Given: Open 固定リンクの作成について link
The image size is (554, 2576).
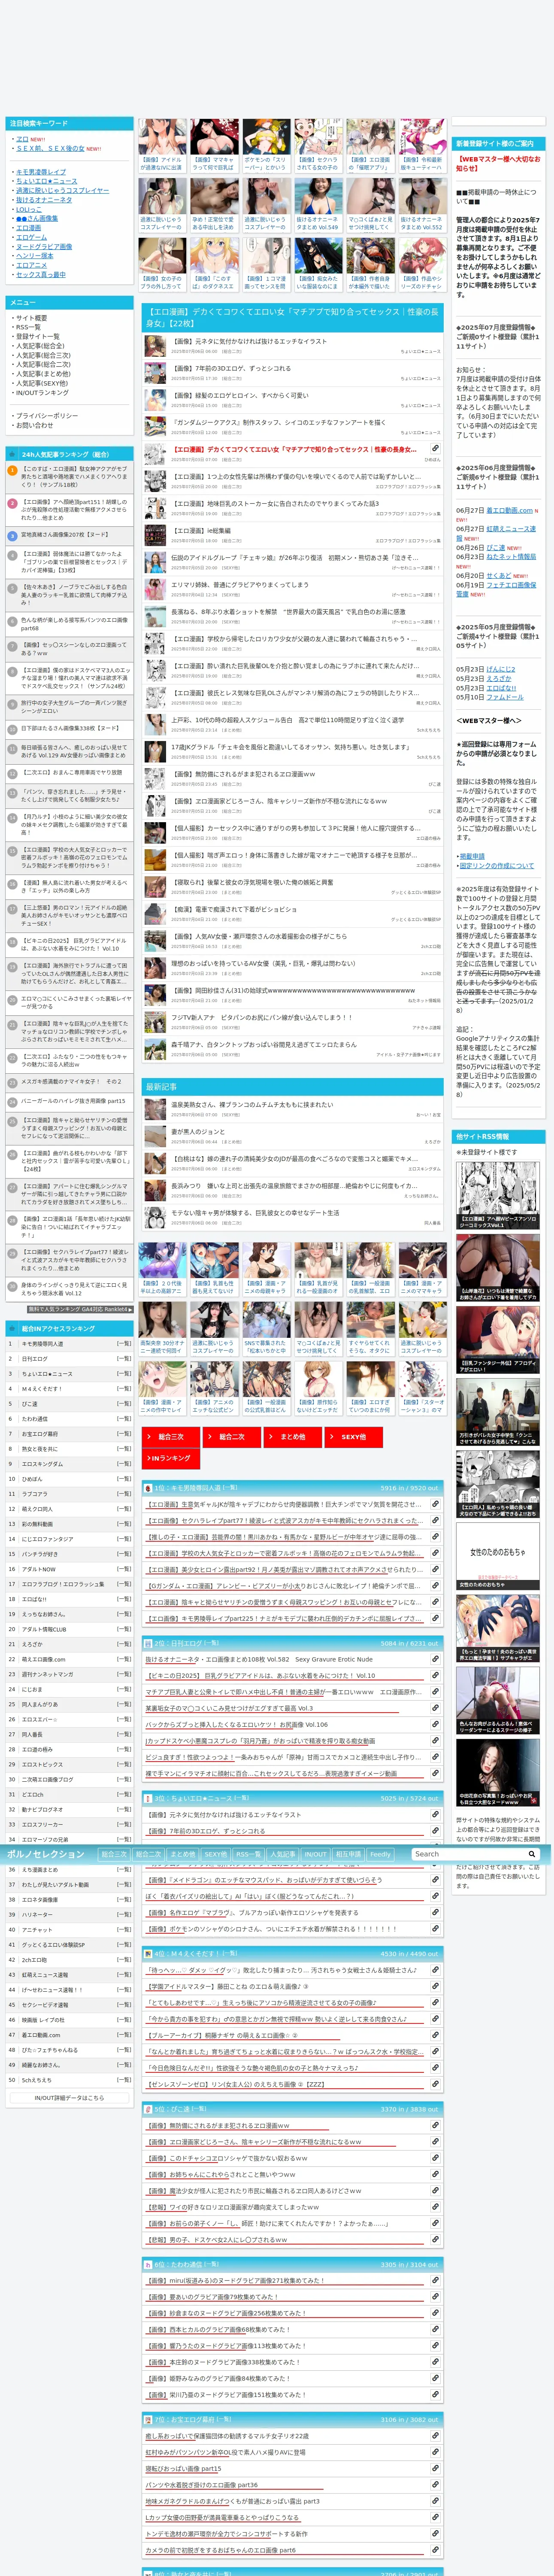Looking at the screenshot, I should [497, 866].
